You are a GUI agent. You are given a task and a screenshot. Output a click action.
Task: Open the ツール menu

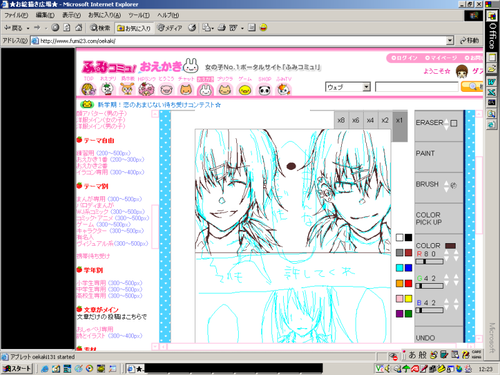coord(139,15)
